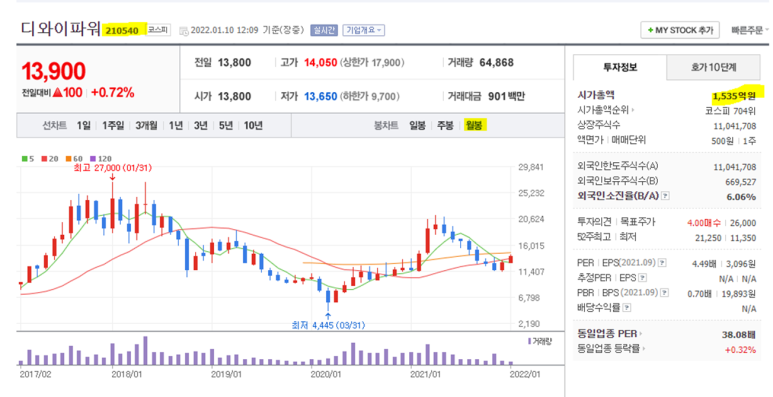Click the help icon beside PER EPS(2021.09)
The width and height of the screenshot is (773, 397).
coord(663,263)
